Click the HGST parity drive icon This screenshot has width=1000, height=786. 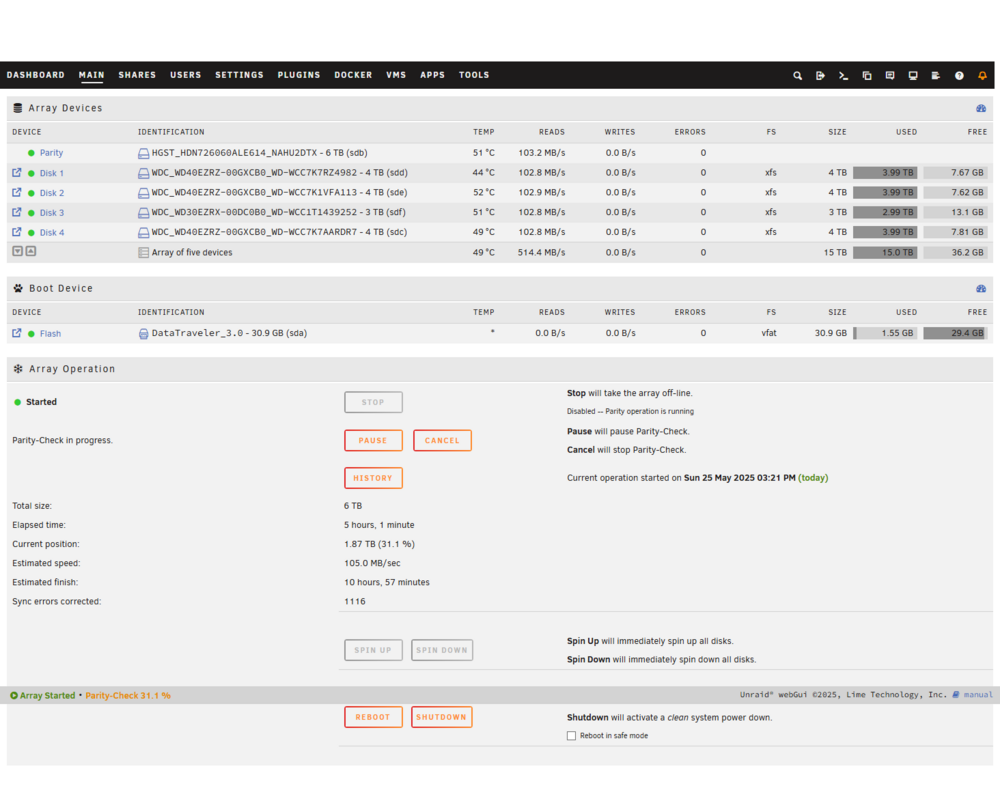click(x=143, y=153)
